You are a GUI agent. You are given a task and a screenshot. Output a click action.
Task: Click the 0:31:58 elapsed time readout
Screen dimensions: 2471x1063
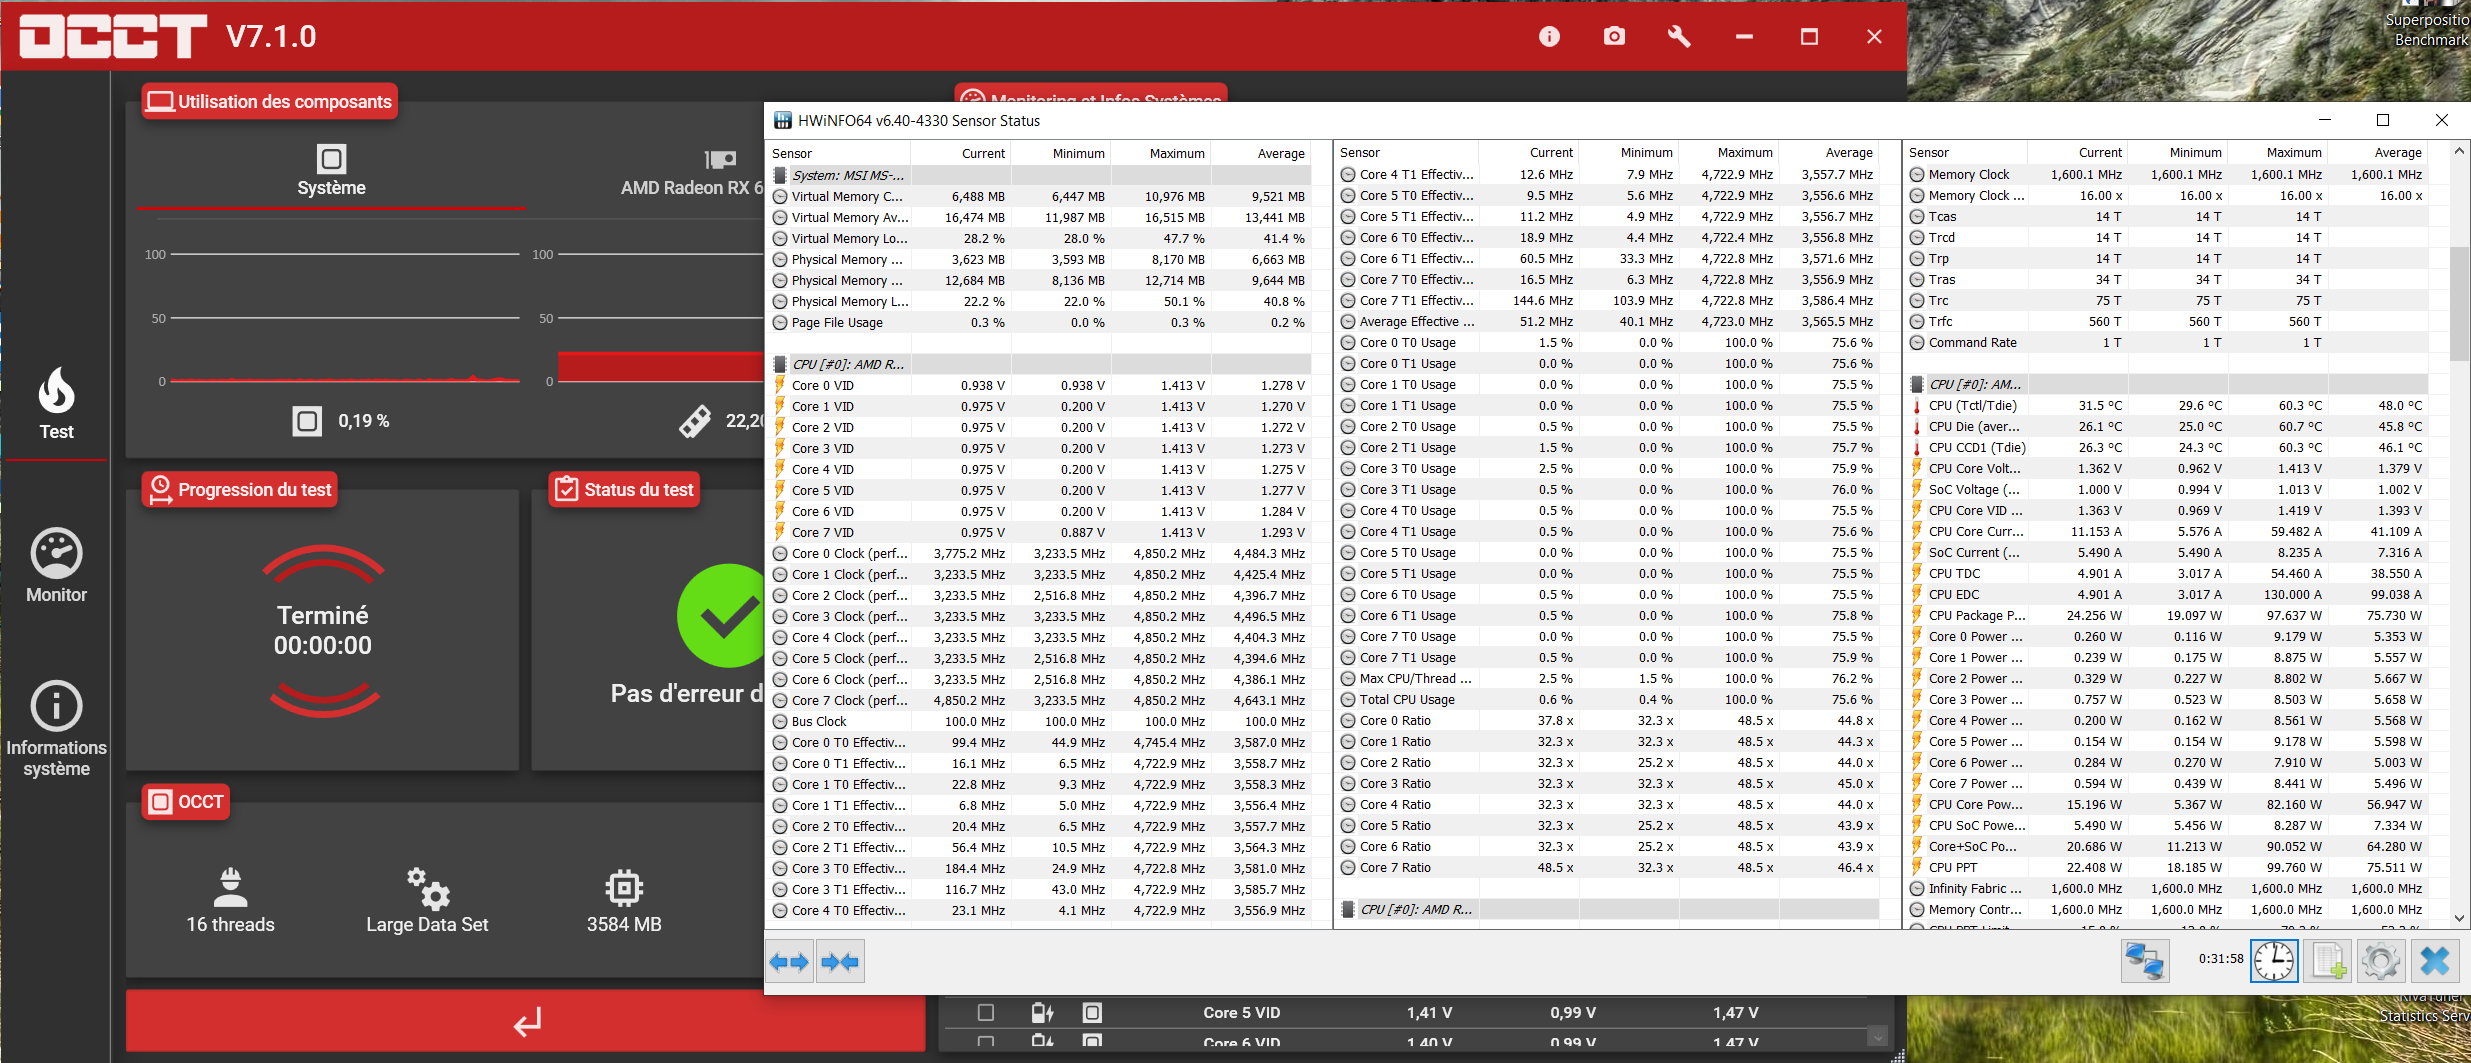(2220, 959)
